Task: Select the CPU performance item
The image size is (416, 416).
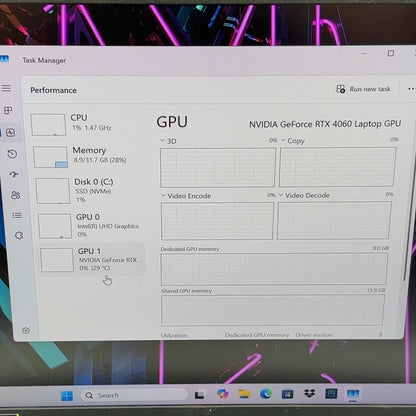Action: coord(87,124)
